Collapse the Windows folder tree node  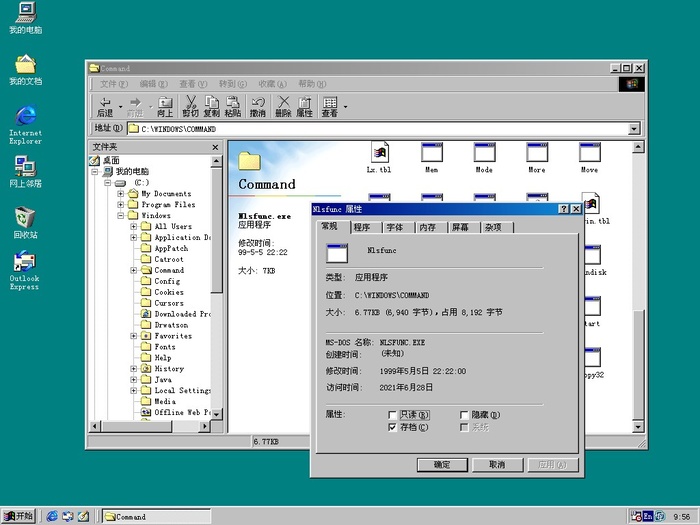(121, 215)
